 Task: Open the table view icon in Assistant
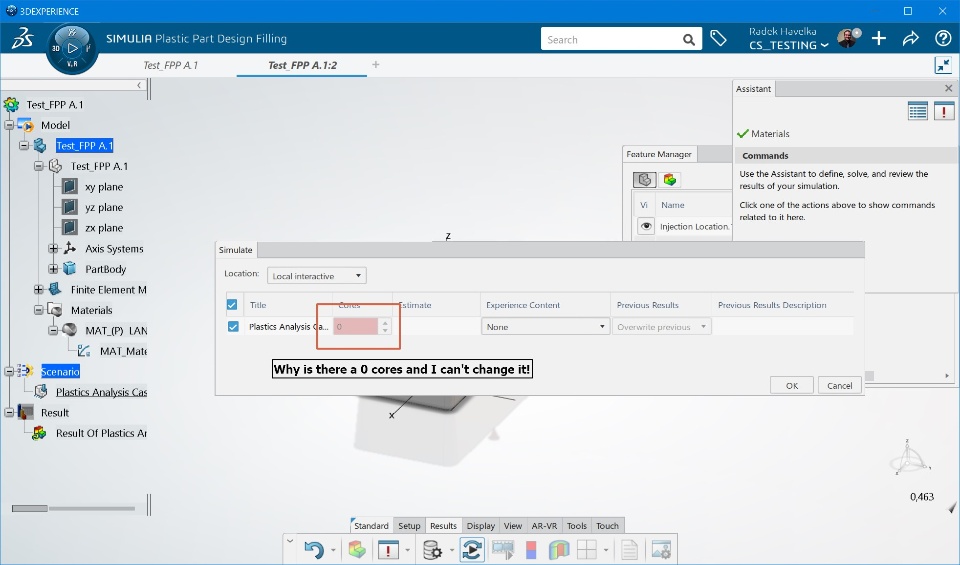click(918, 111)
